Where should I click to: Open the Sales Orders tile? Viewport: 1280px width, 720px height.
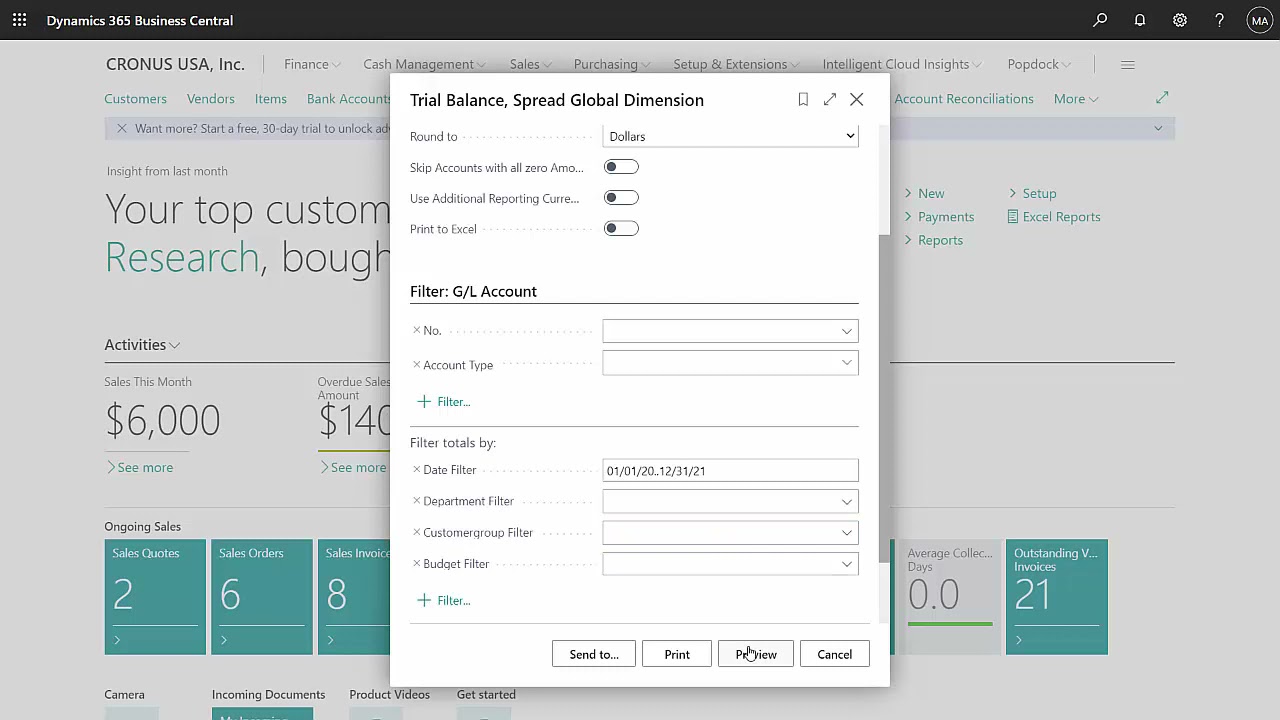click(x=262, y=597)
